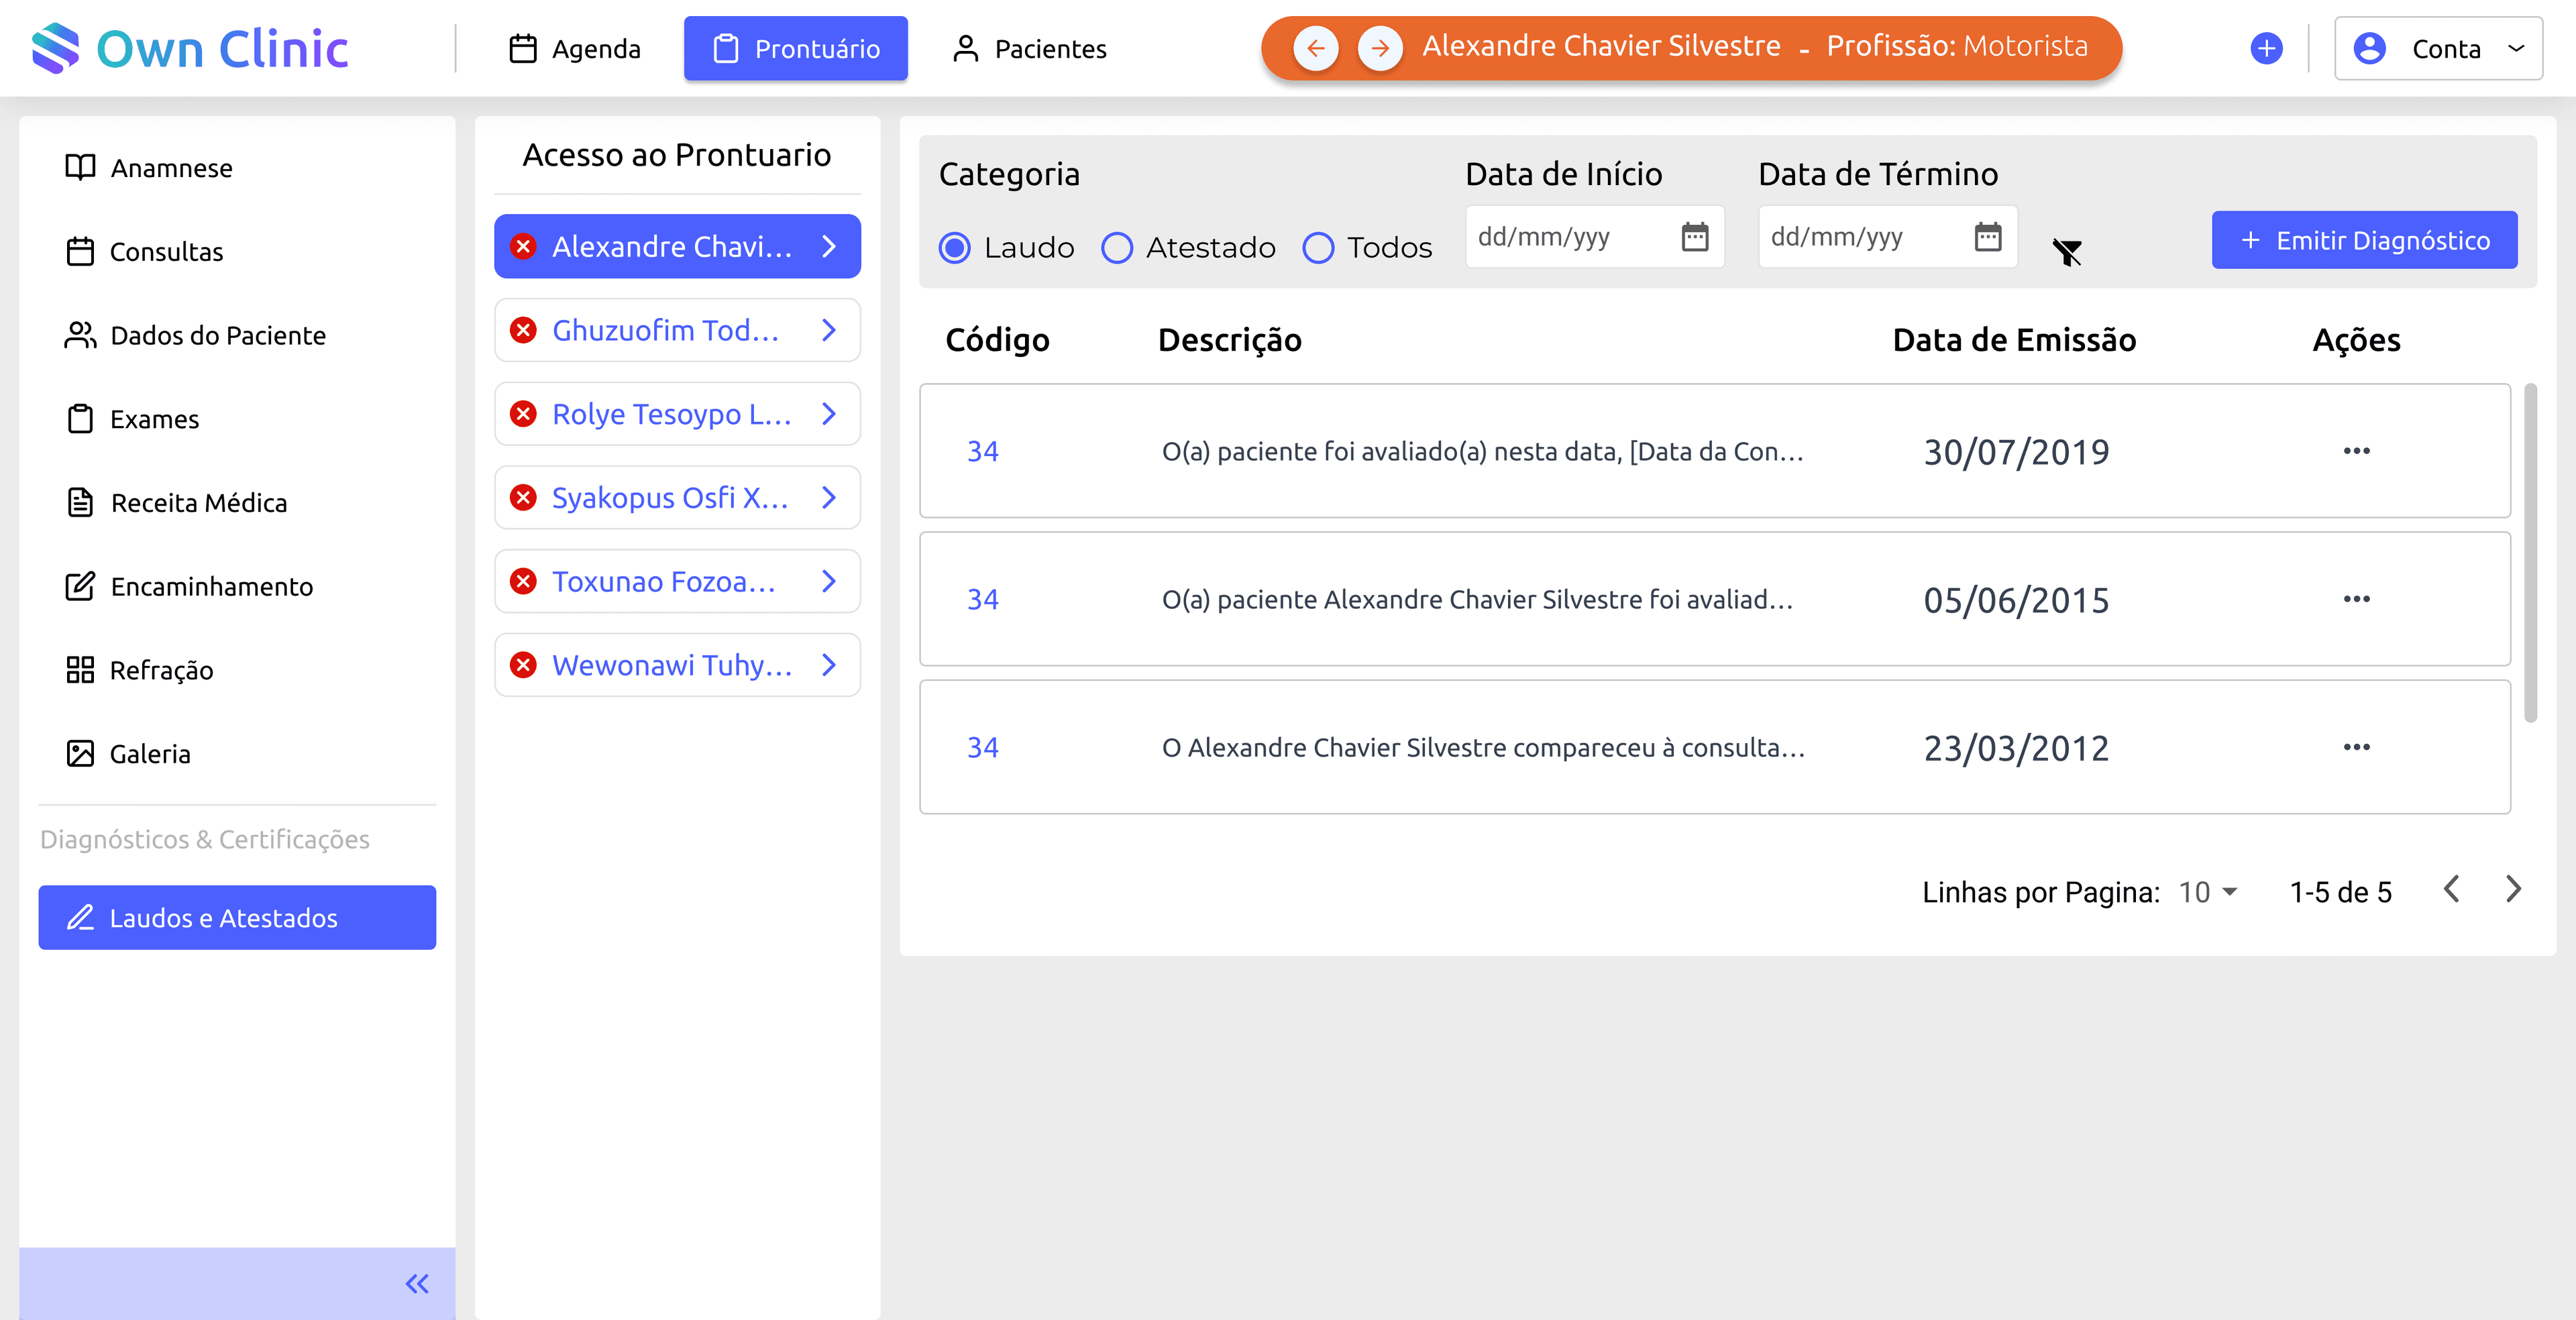Open code 34 link dated 05/06/2015

pos(982,599)
